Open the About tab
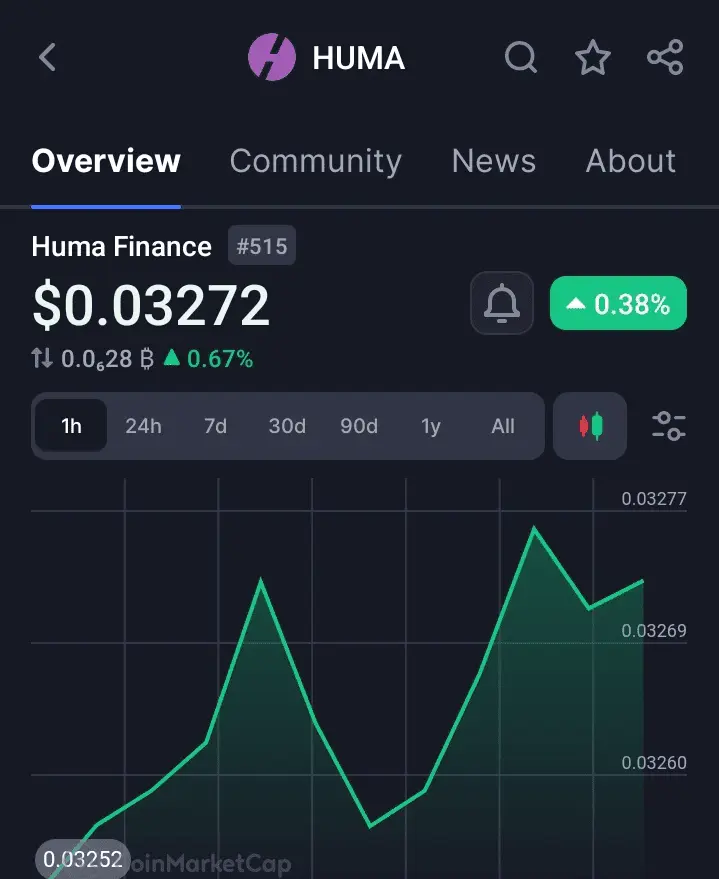The width and height of the screenshot is (719, 879). [x=630, y=161]
